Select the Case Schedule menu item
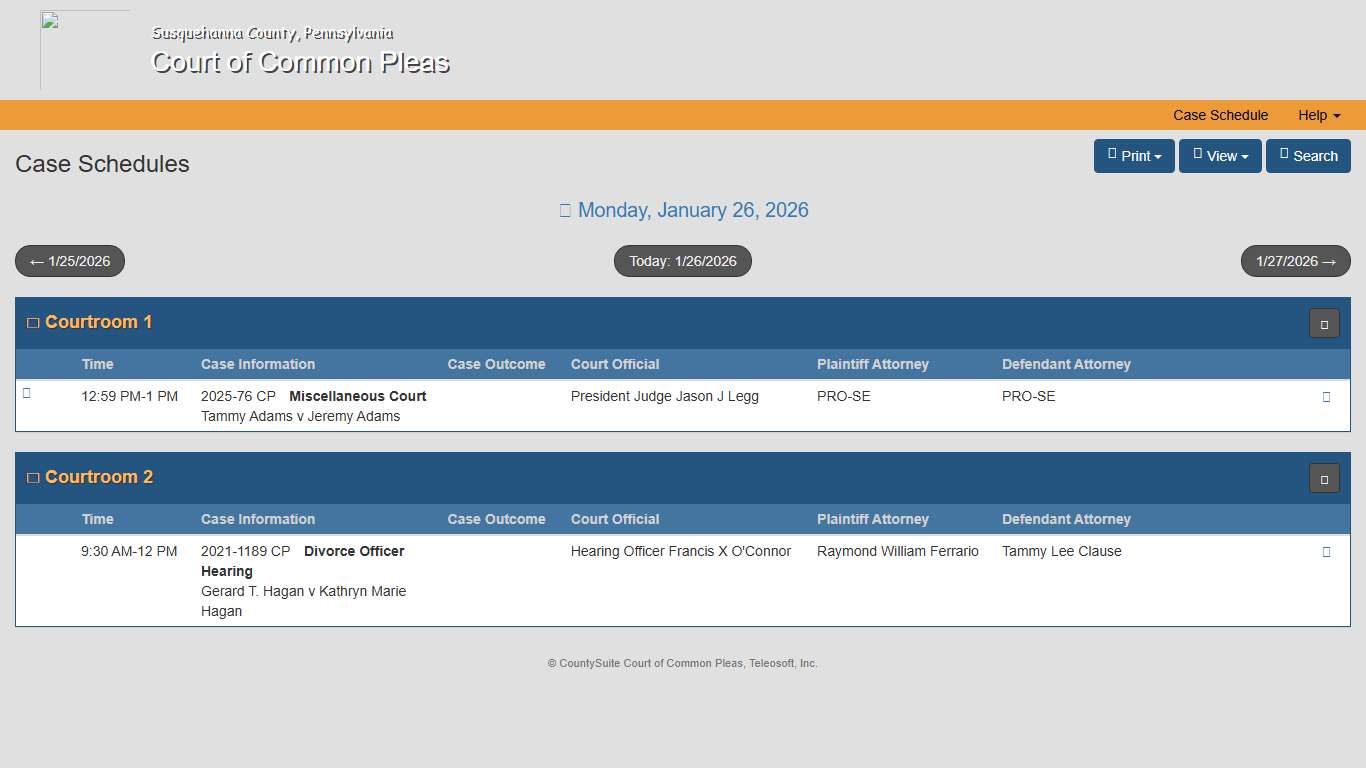The width and height of the screenshot is (1366, 768). [1220, 115]
